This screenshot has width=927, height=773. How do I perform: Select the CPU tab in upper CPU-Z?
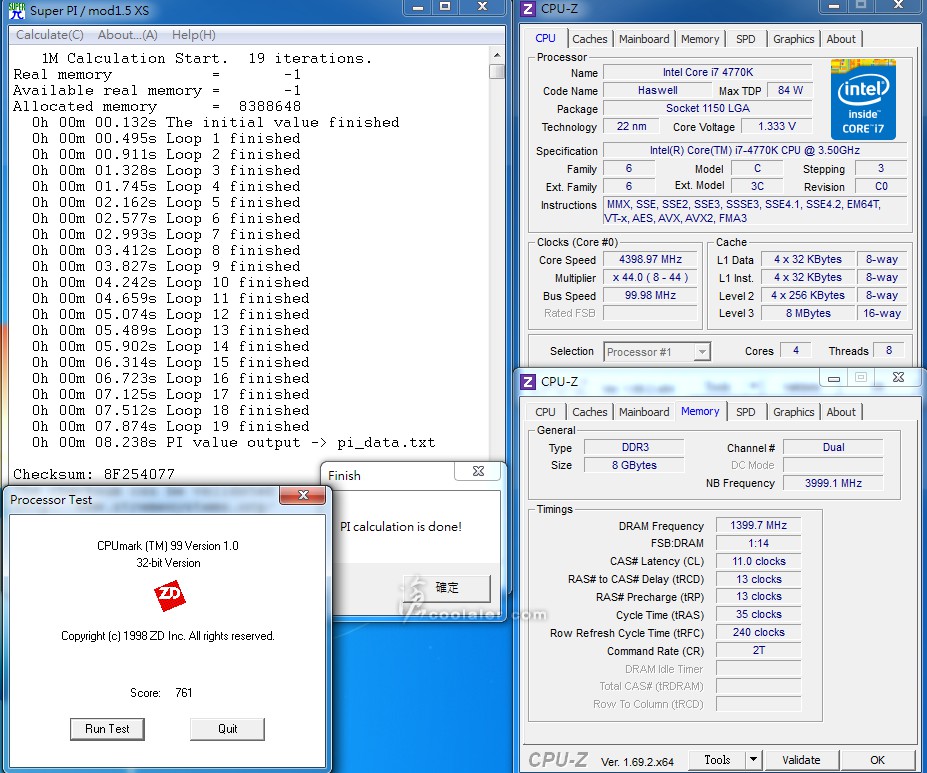coord(545,38)
